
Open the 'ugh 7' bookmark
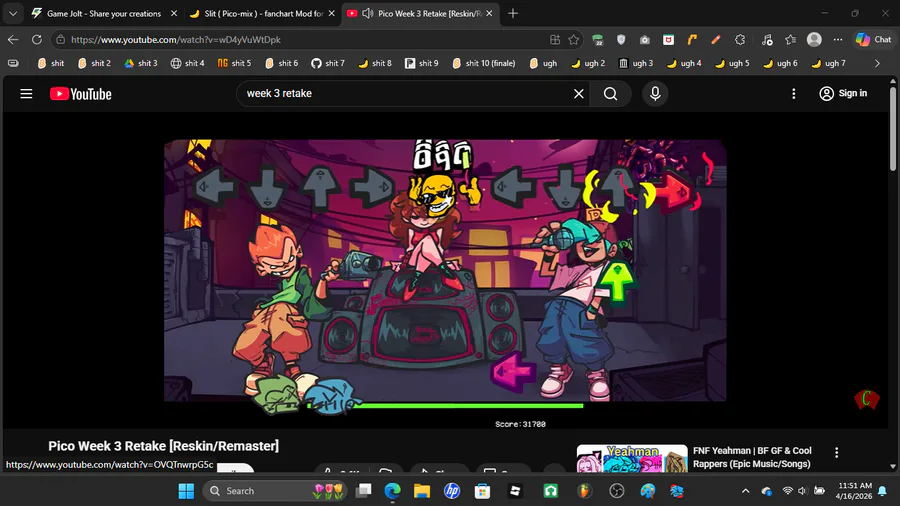pos(828,63)
